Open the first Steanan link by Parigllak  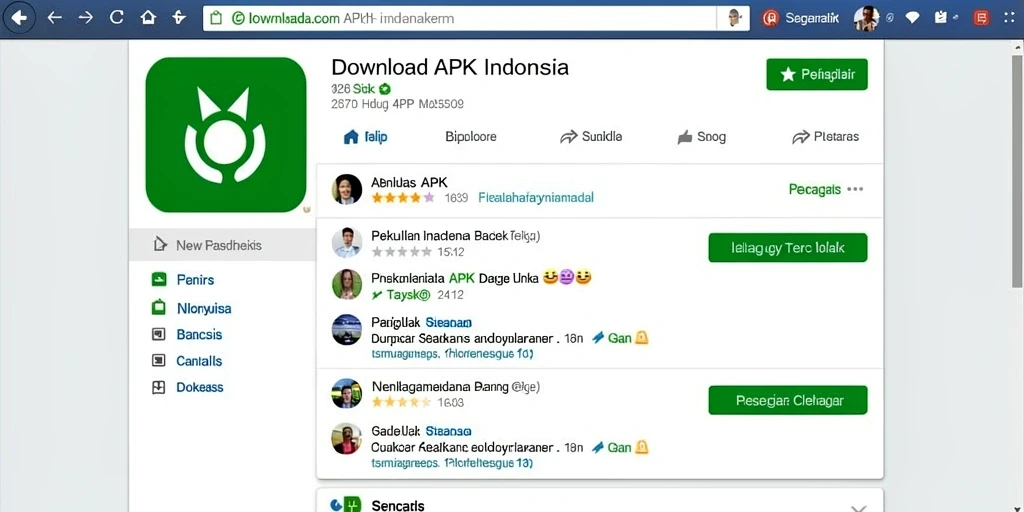[x=449, y=322]
